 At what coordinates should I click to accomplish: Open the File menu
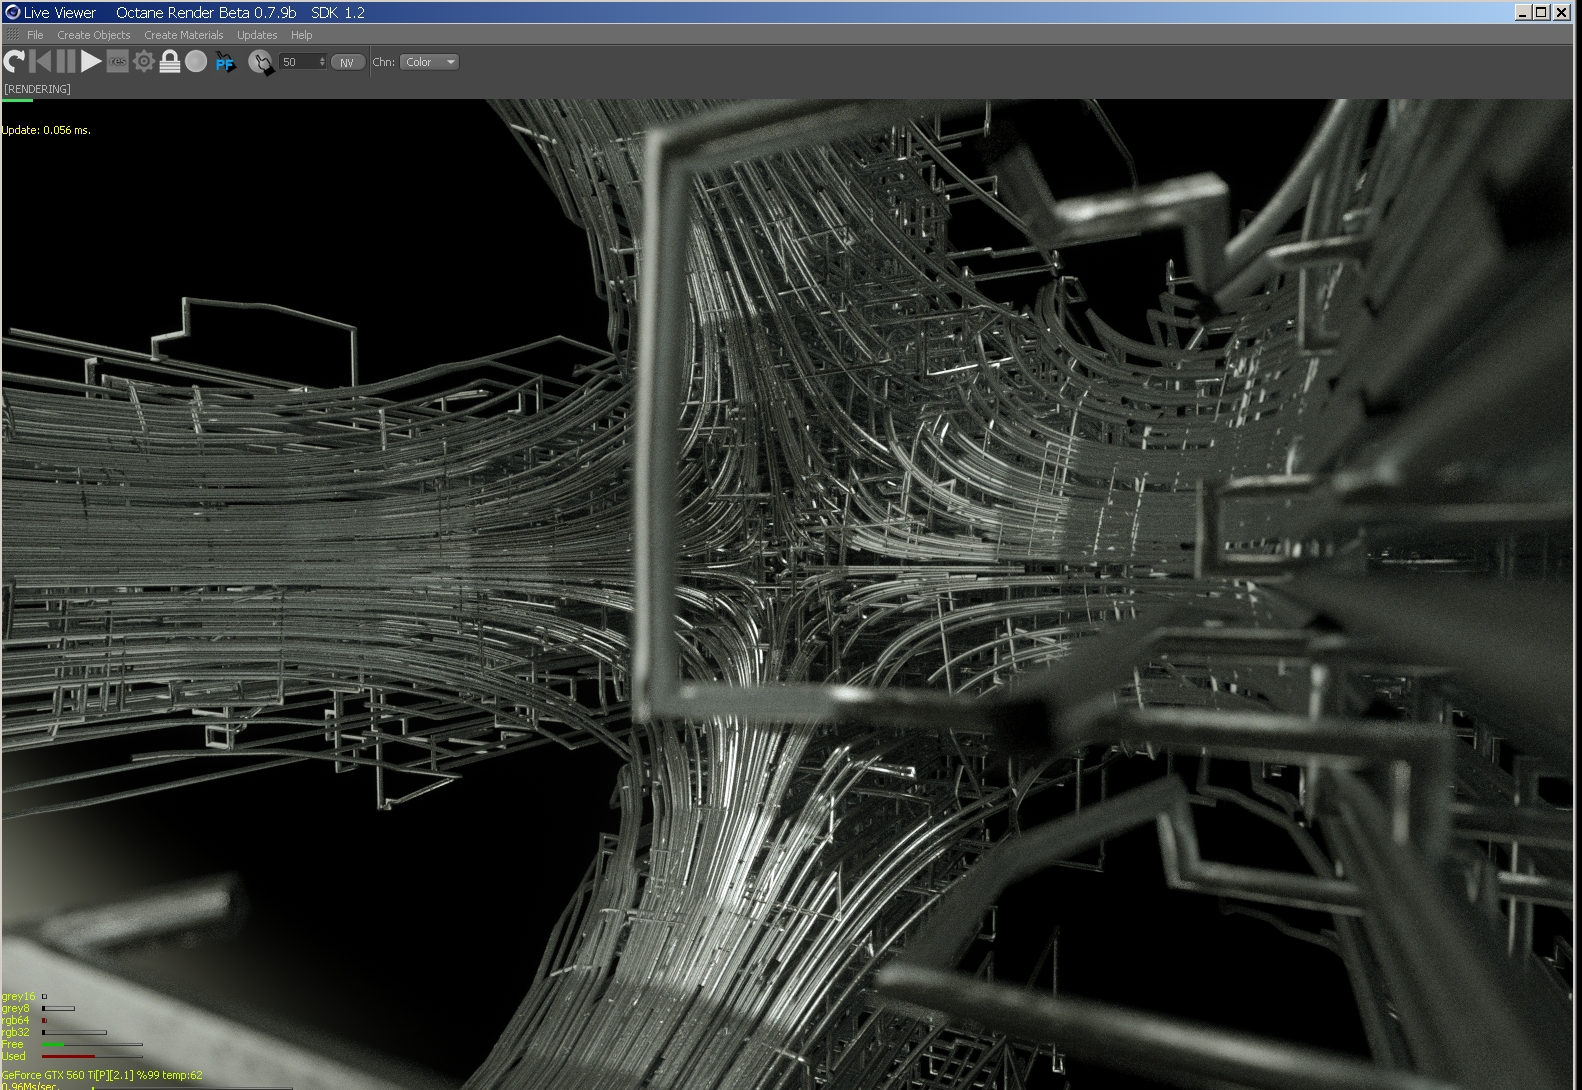click(35, 35)
